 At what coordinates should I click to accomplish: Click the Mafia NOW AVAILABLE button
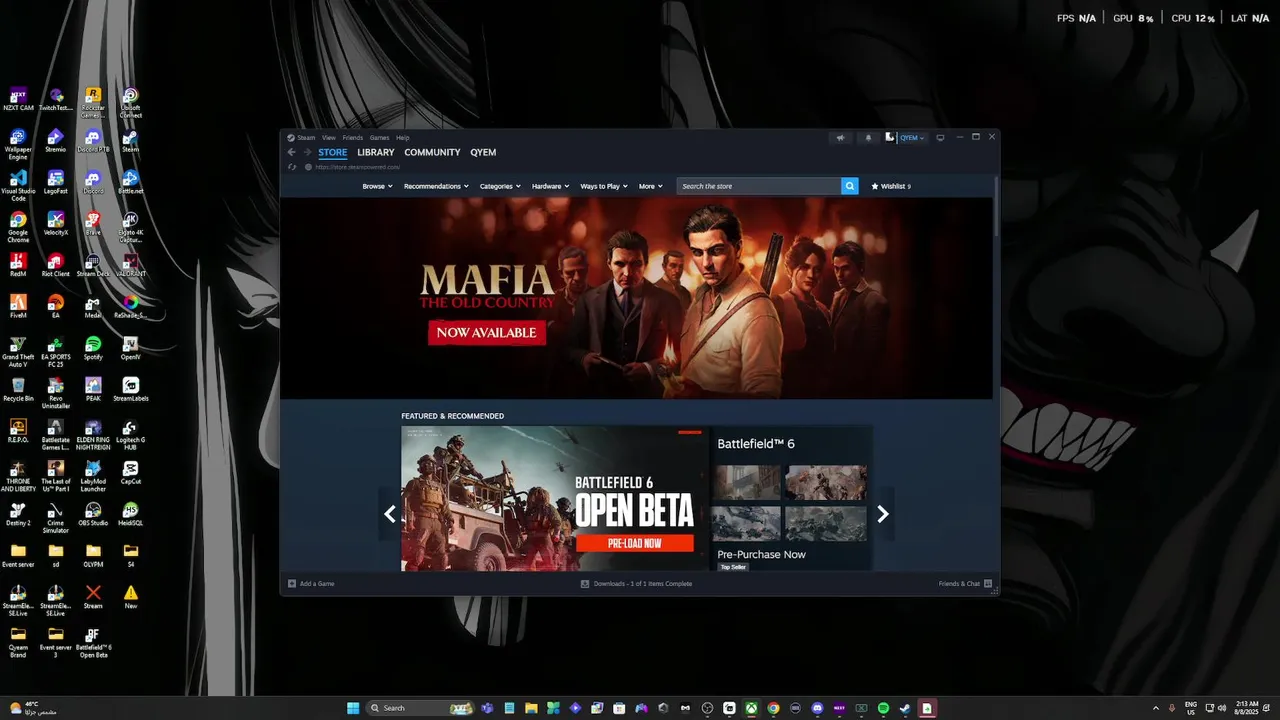tap(487, 332)
